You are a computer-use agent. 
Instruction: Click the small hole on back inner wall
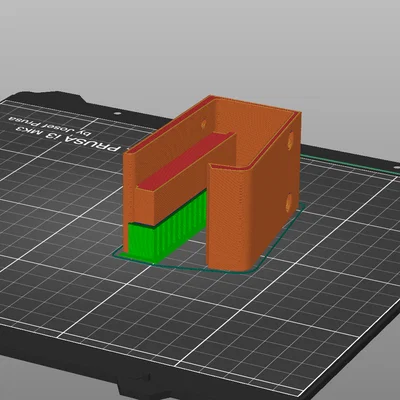203,124
